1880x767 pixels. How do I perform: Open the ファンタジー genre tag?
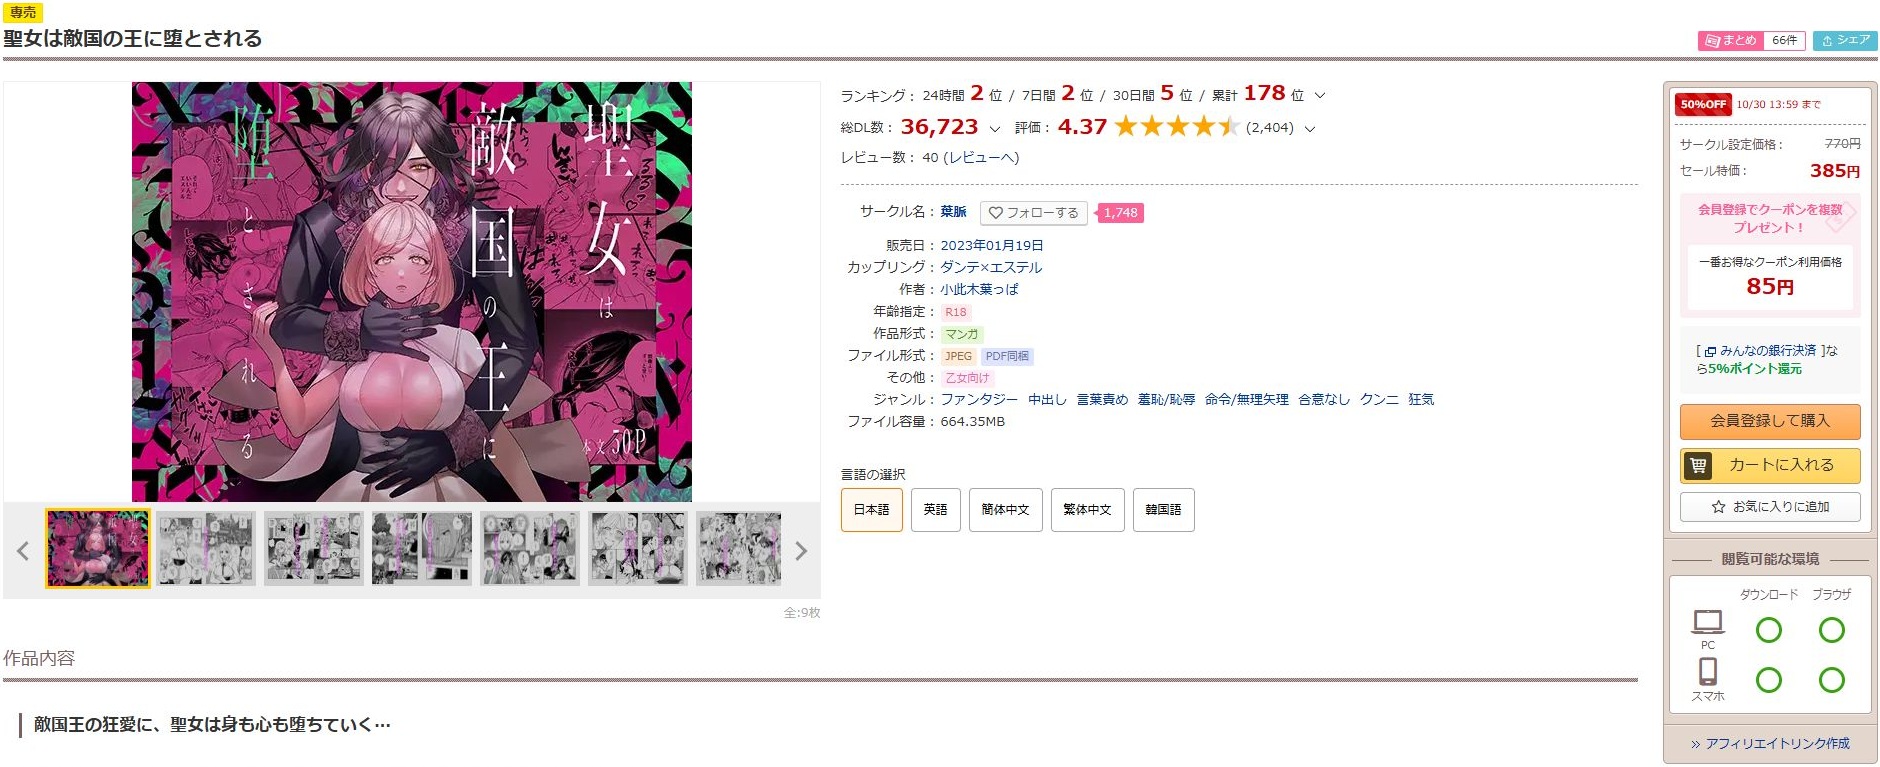tap(979, 399)
